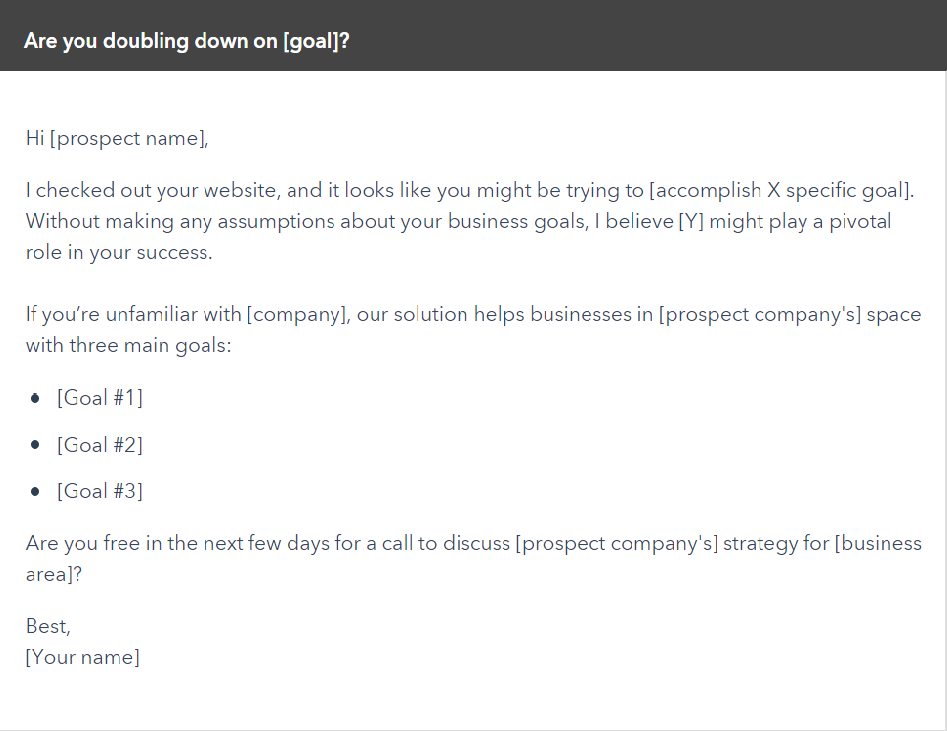Click the [prospect name] placeholder
The height and width of the screenshot is (731, 947).
pos(128,139)
